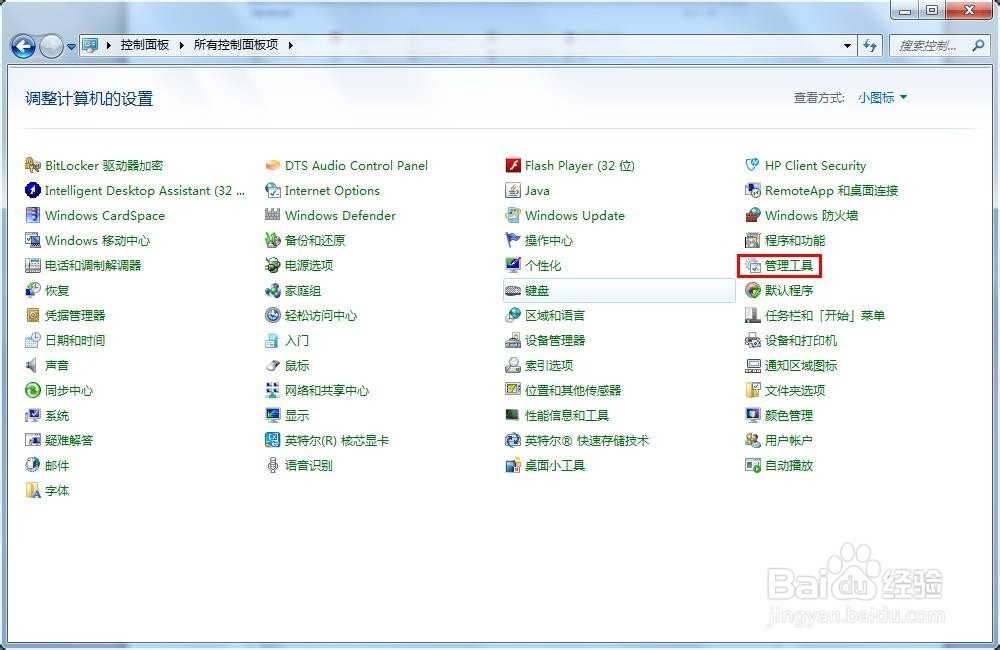Screen dimensions: 1000x650
Task: Open 任务栏和「开始」菜单 link
Action: 825,315
